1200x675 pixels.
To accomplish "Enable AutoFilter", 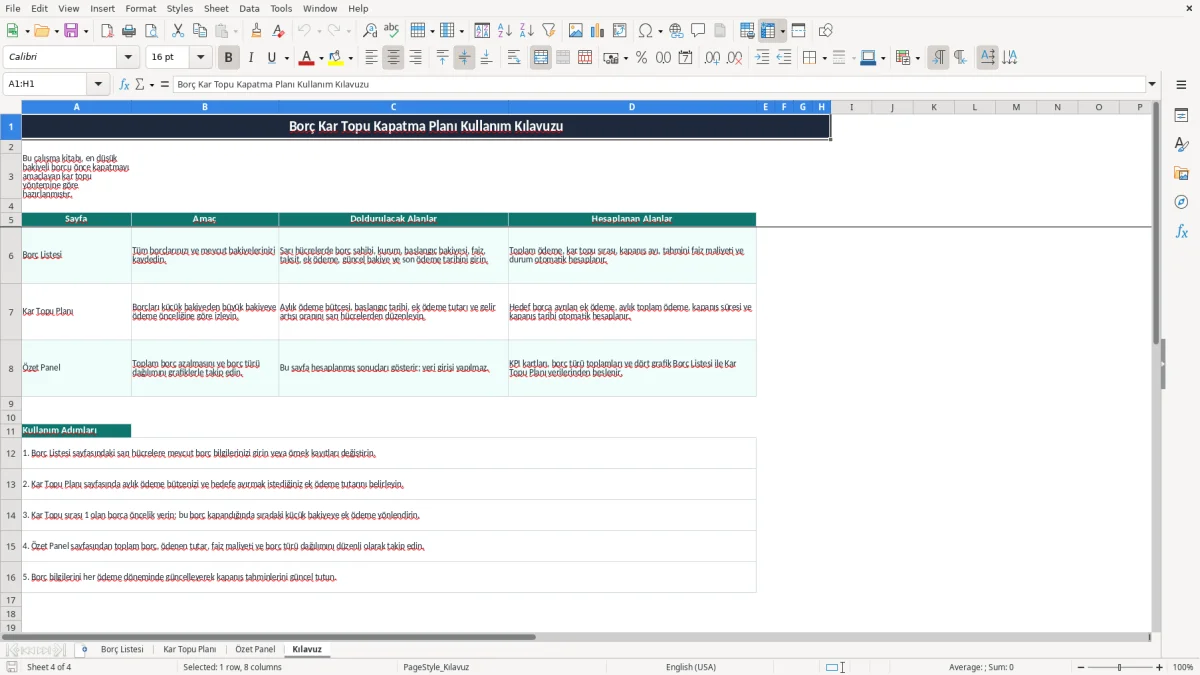I will click(549, 31).
